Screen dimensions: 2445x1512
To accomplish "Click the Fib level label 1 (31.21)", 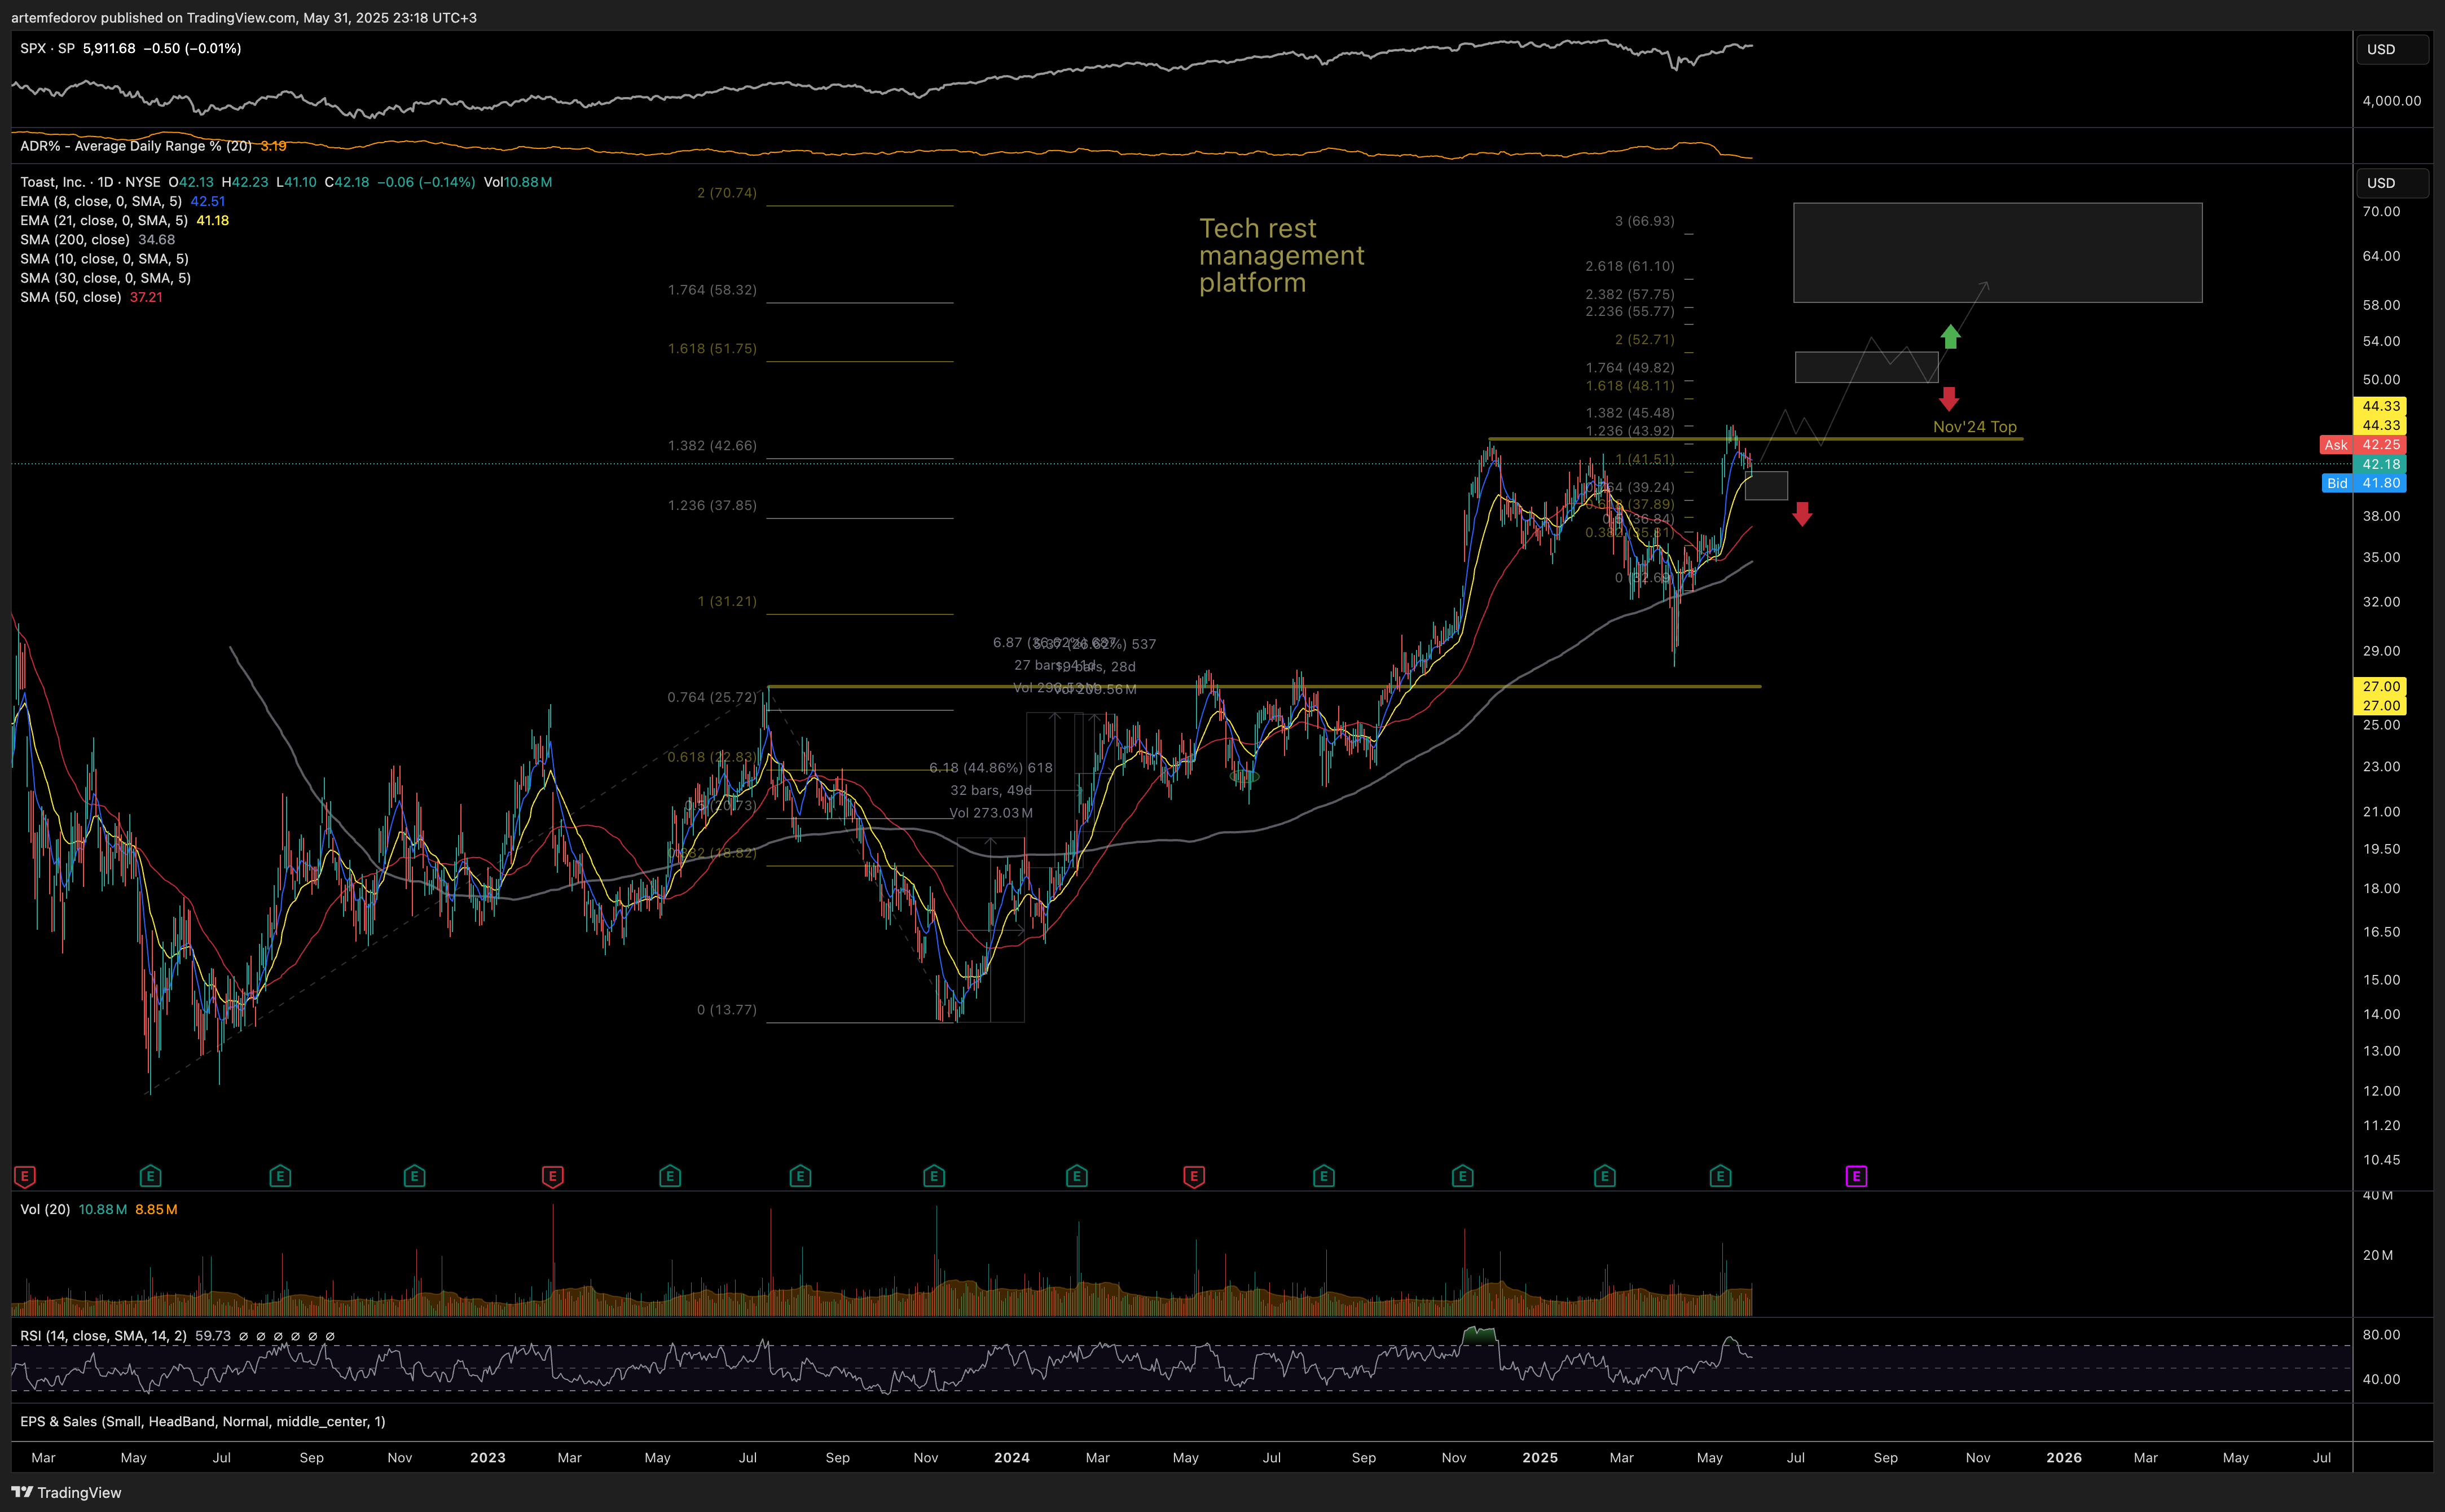I will coord(727,601).
